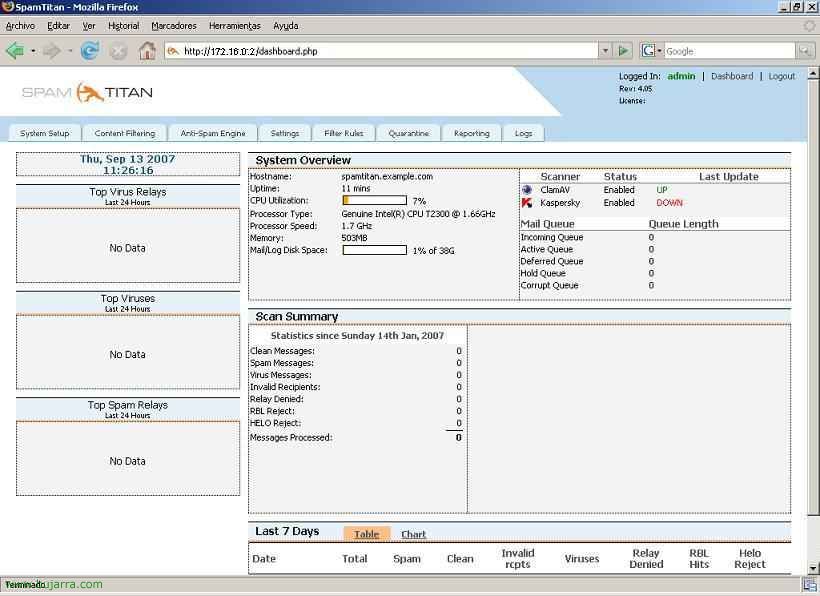Click the green Go arrow beside address bar
The width and height of the screenshot is (820, 596).
coord(623,51)
